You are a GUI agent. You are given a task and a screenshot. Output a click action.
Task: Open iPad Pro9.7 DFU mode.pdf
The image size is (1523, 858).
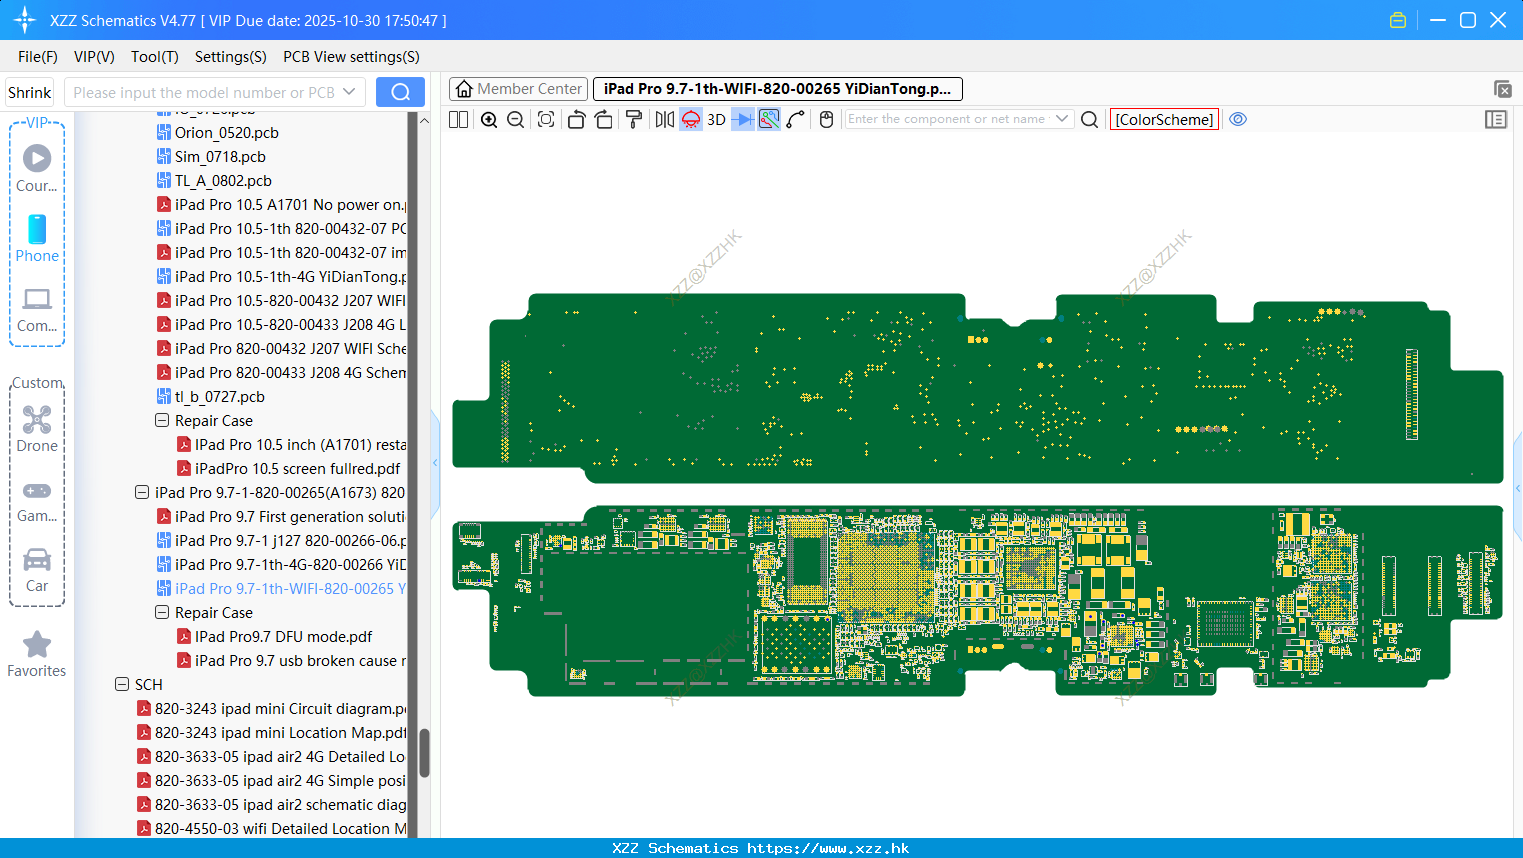(x=275, y=637)
